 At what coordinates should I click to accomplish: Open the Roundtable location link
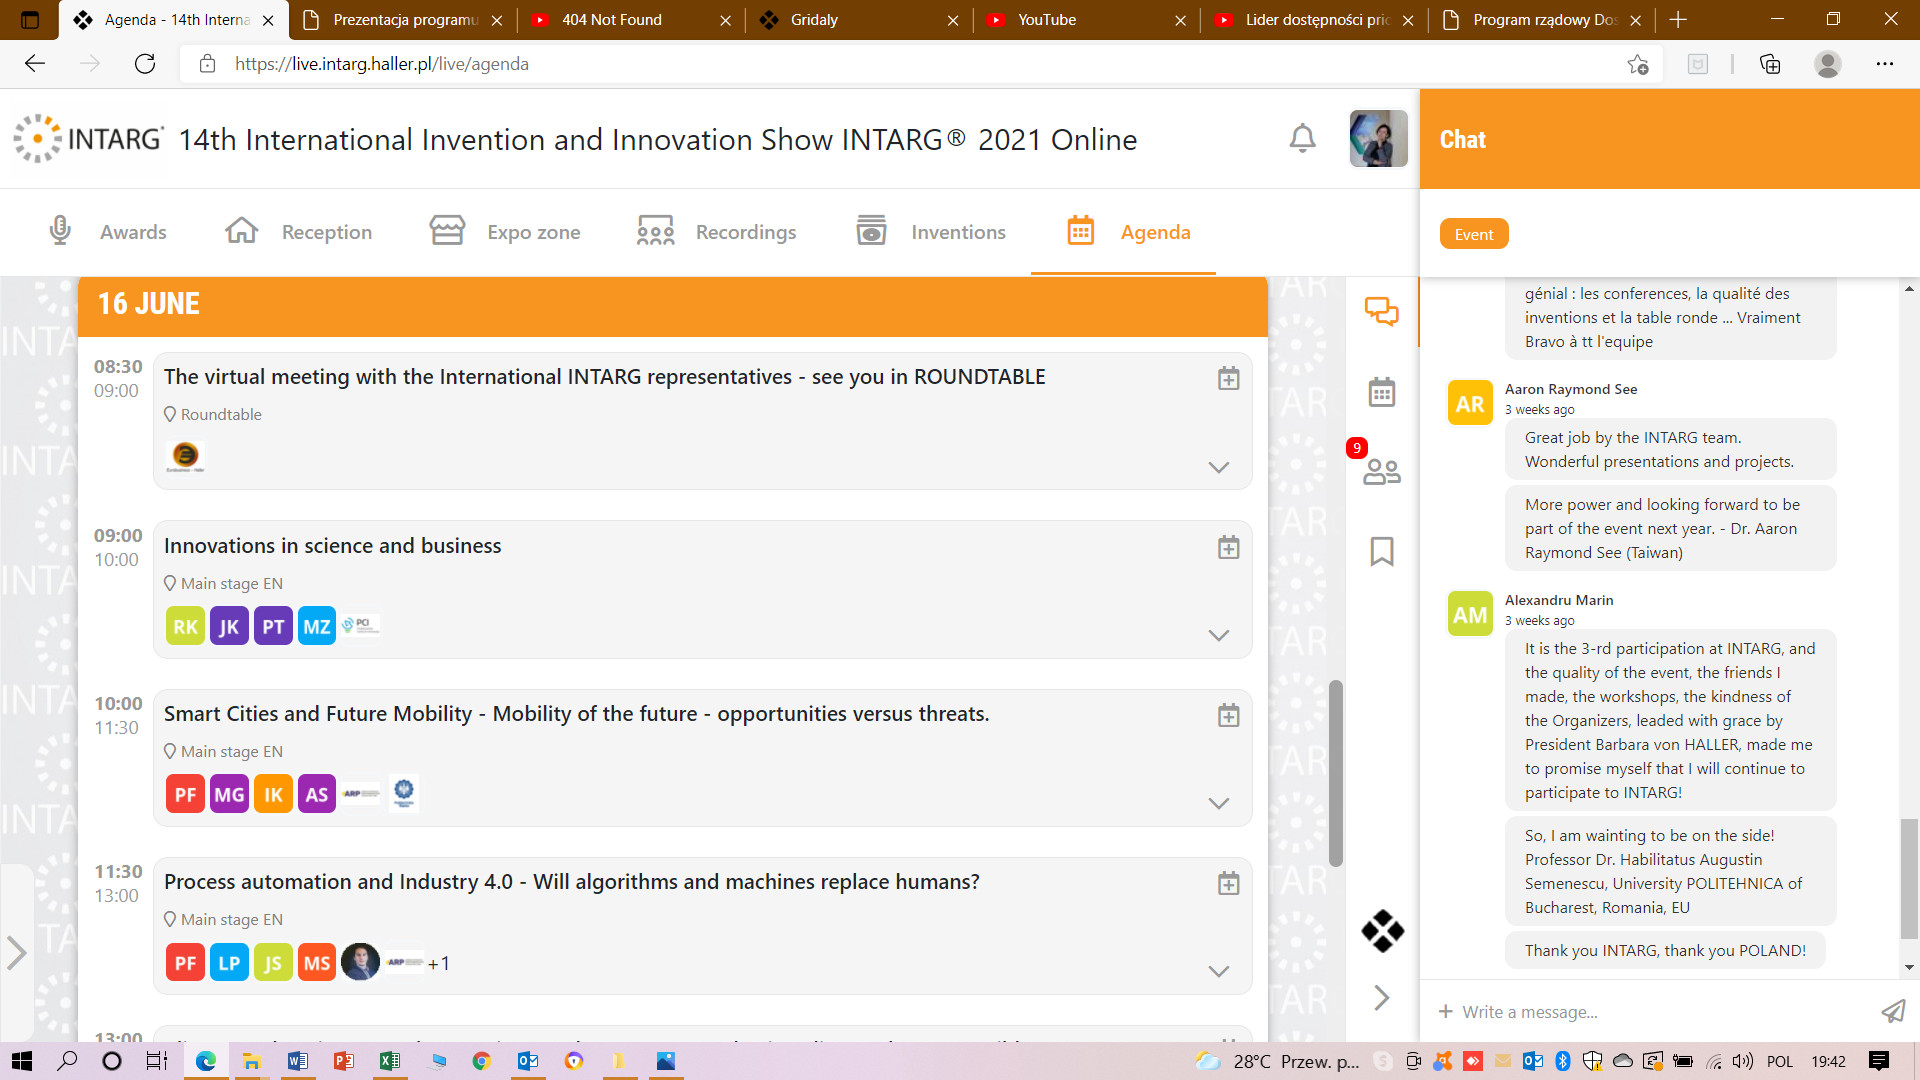click(213, 414)
